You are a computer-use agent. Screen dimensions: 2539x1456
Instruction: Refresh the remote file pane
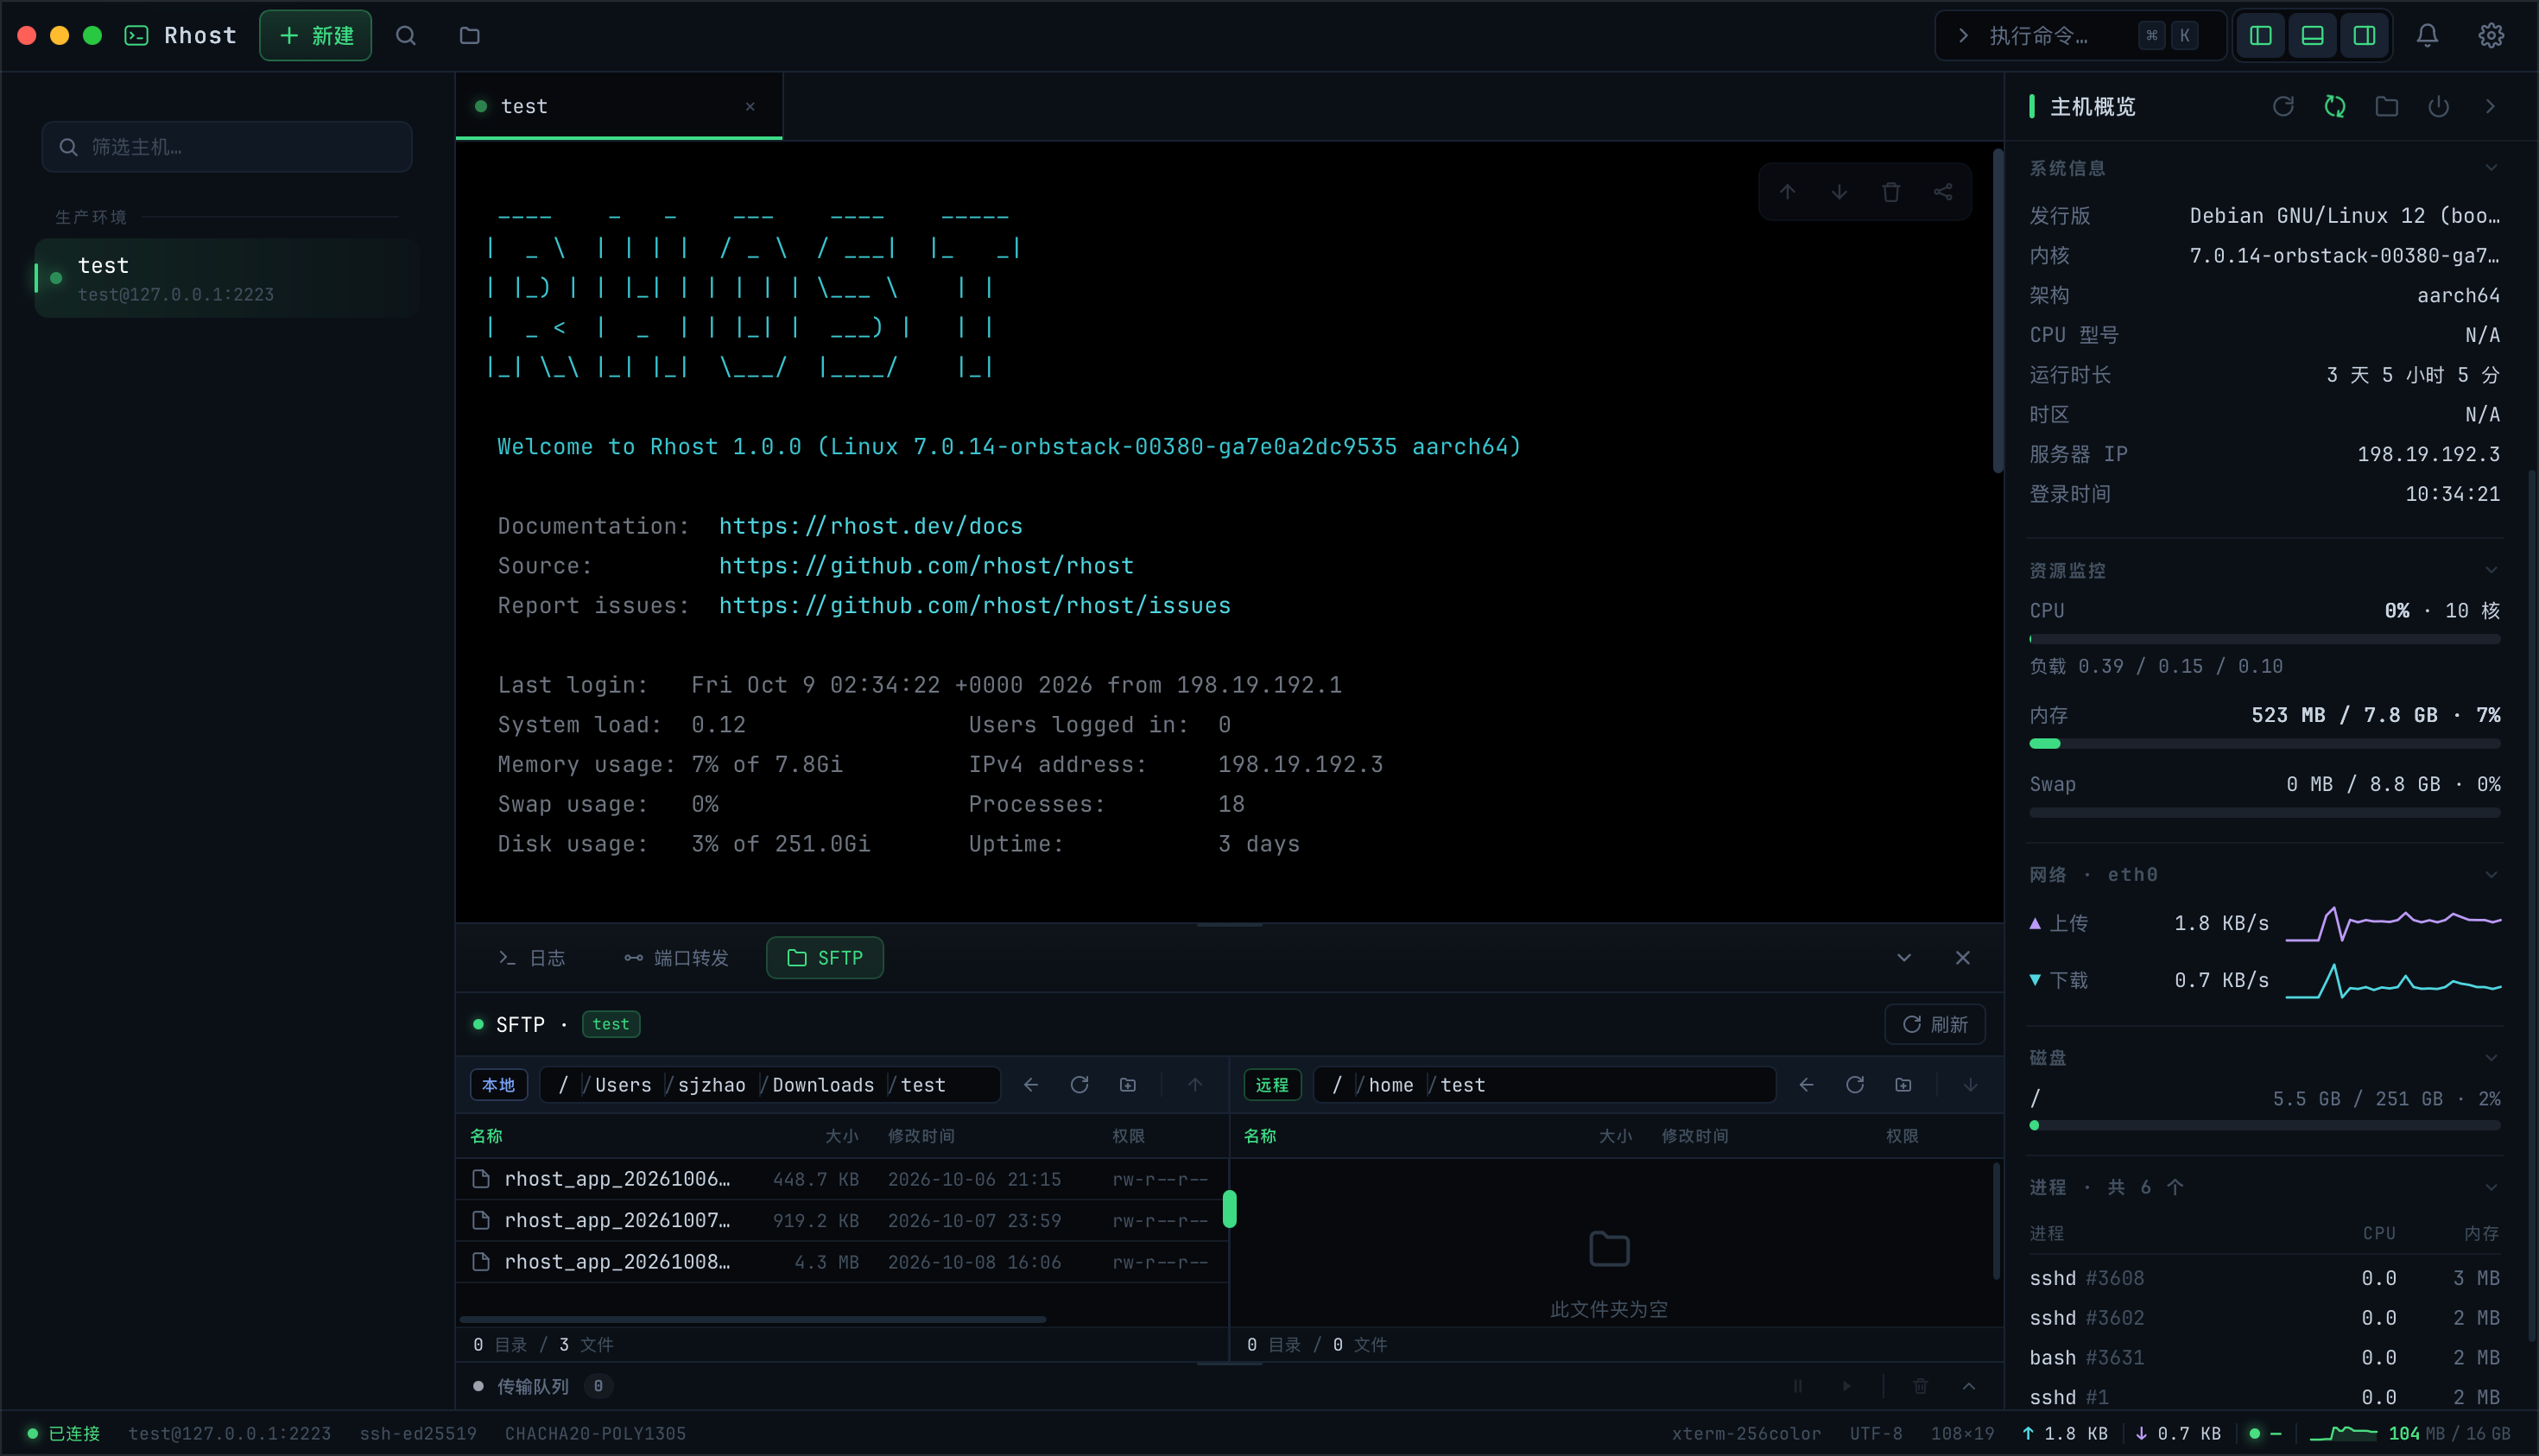coord(1855,1085)
